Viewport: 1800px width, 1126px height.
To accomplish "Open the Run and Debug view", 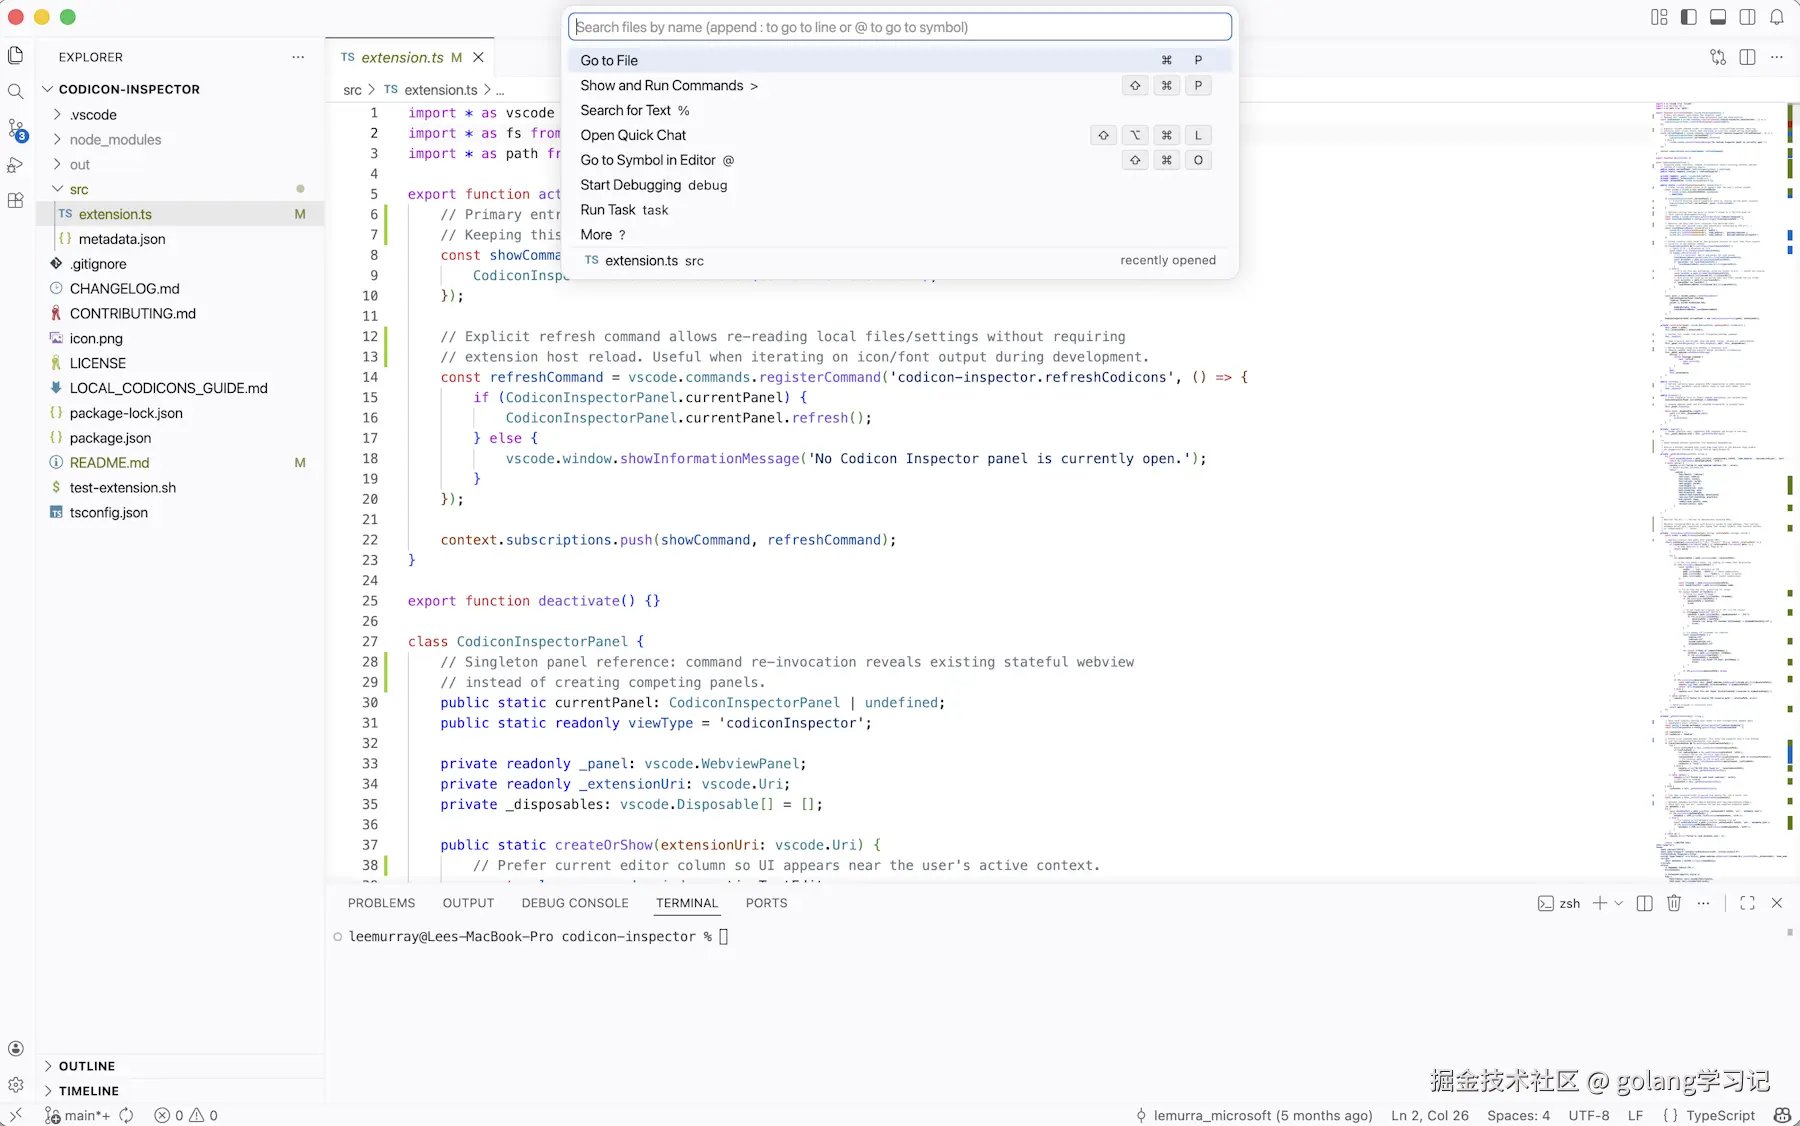I will pyautogui.click(x=16, y=165).
